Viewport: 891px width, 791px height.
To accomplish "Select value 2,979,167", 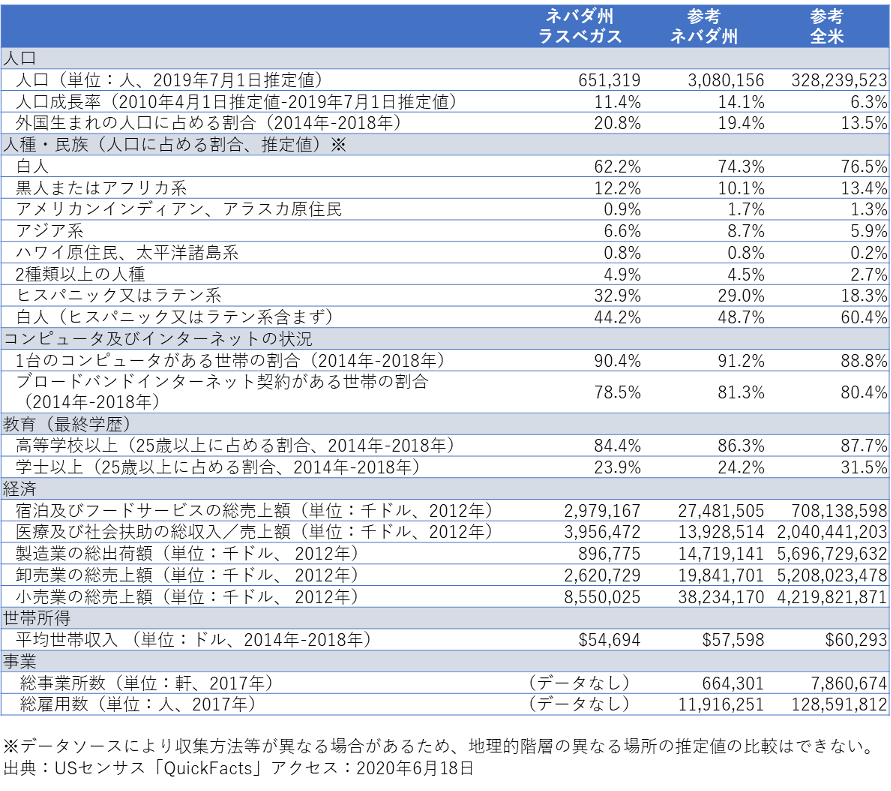I will tap(602, 511).
